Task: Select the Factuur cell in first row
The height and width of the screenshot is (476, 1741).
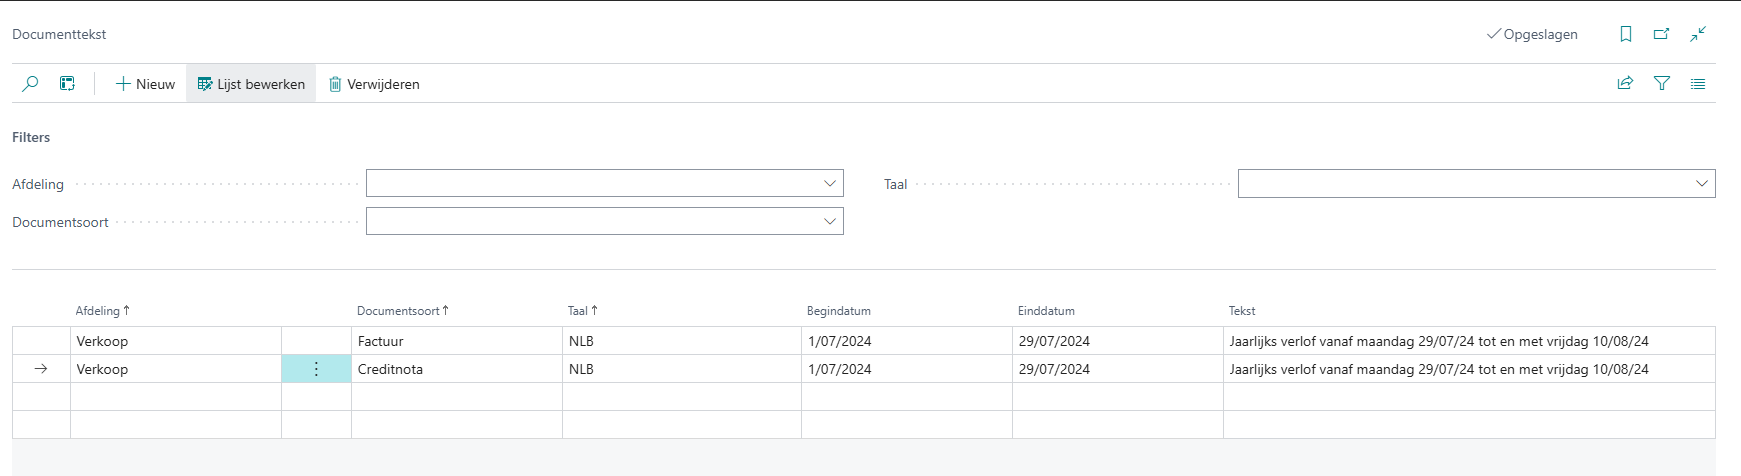Action: pos(456,341)
